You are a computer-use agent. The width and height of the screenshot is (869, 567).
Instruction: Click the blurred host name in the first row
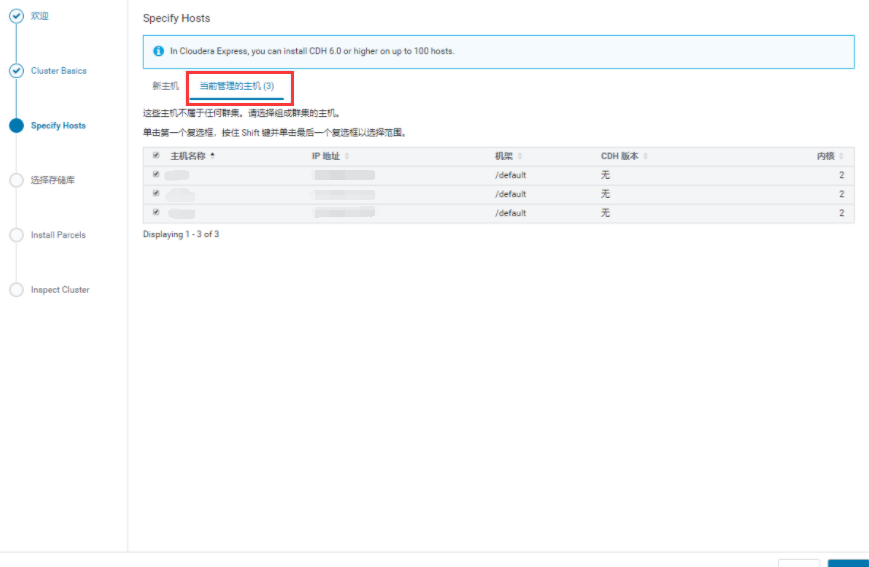tap(177, 175)
